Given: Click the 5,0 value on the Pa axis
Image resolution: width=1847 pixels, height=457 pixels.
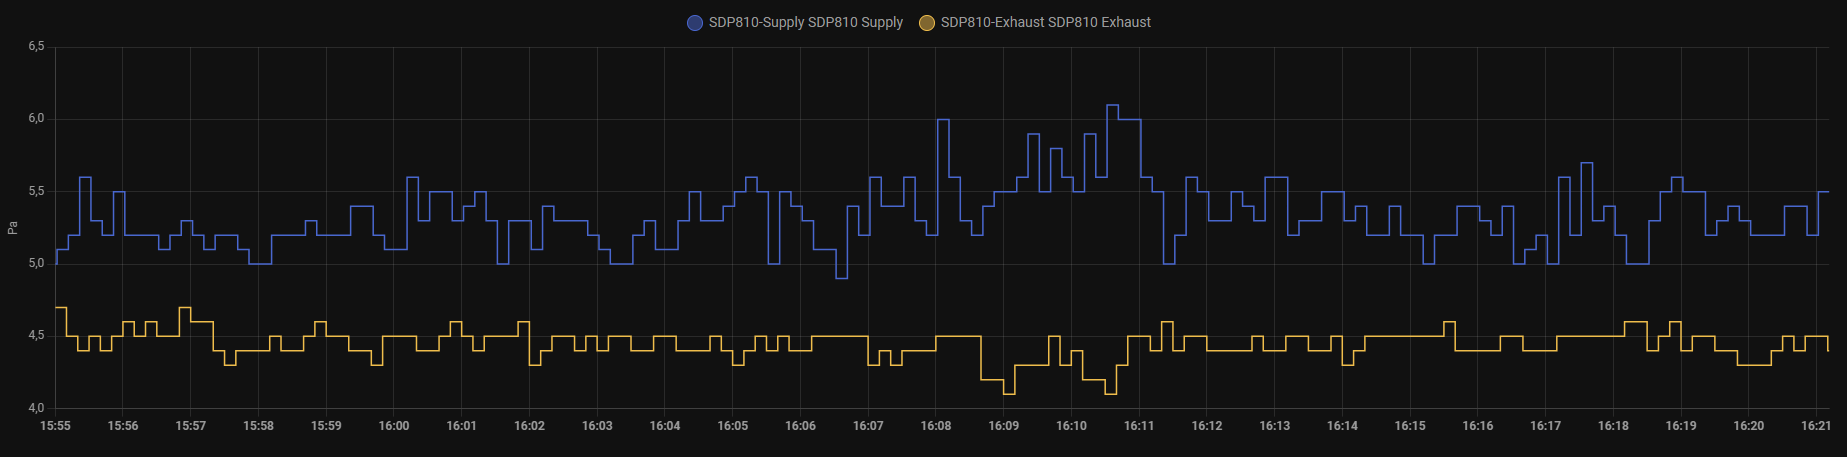Looking at the screenshot, I should 37,263.
